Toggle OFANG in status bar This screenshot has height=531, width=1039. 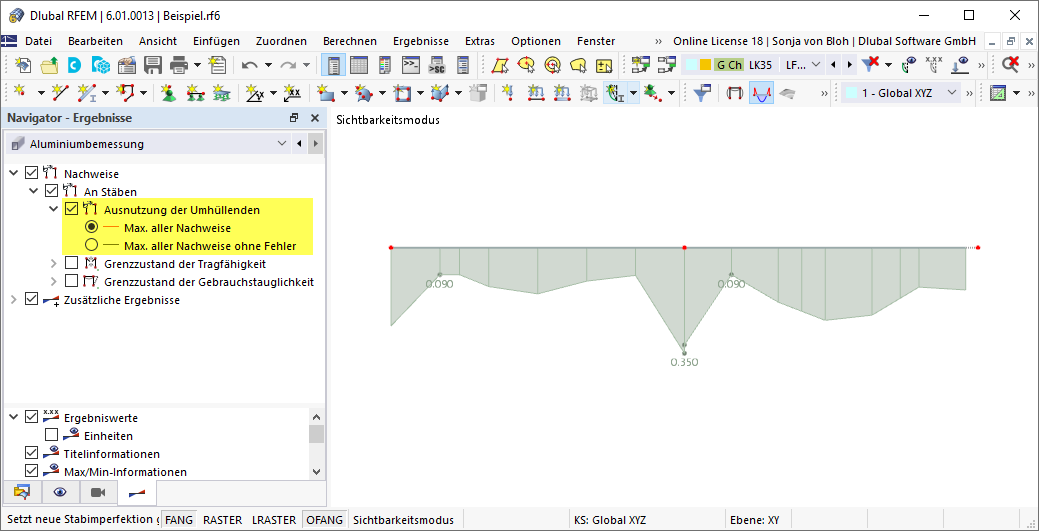pos(325,520)
